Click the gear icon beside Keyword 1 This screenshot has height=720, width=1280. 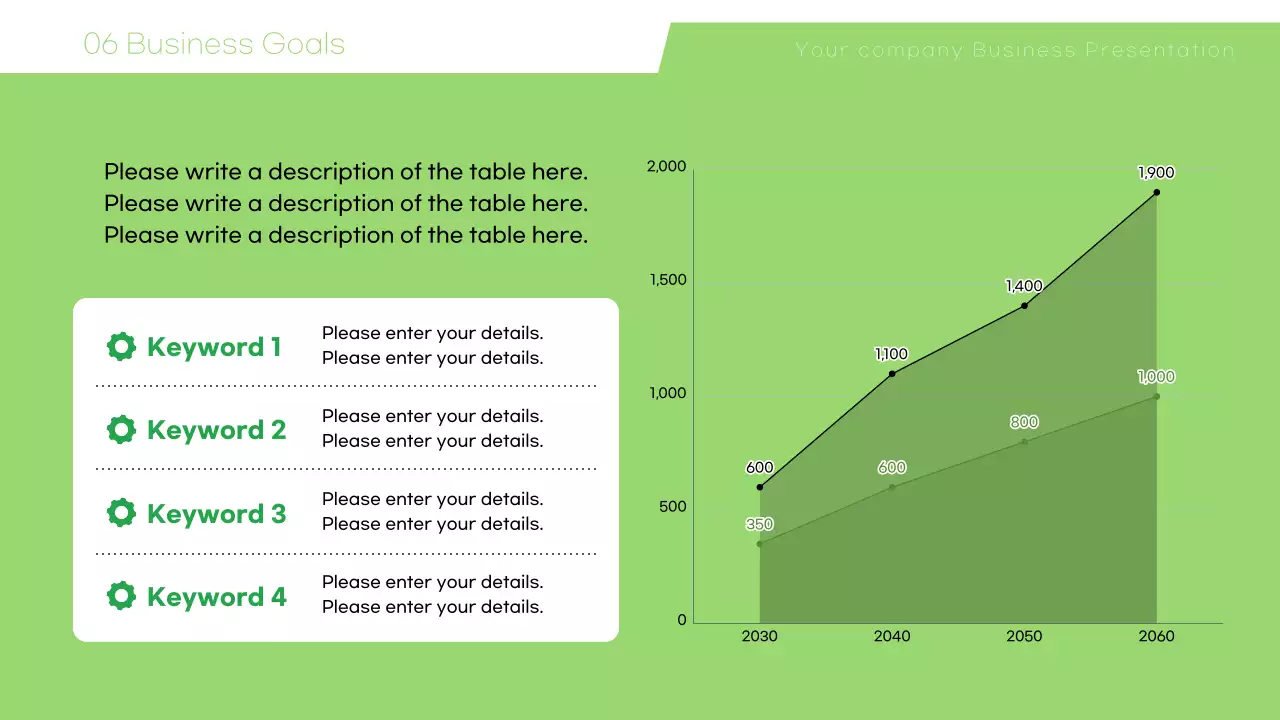pyautogui.click(x=121, y=347)
